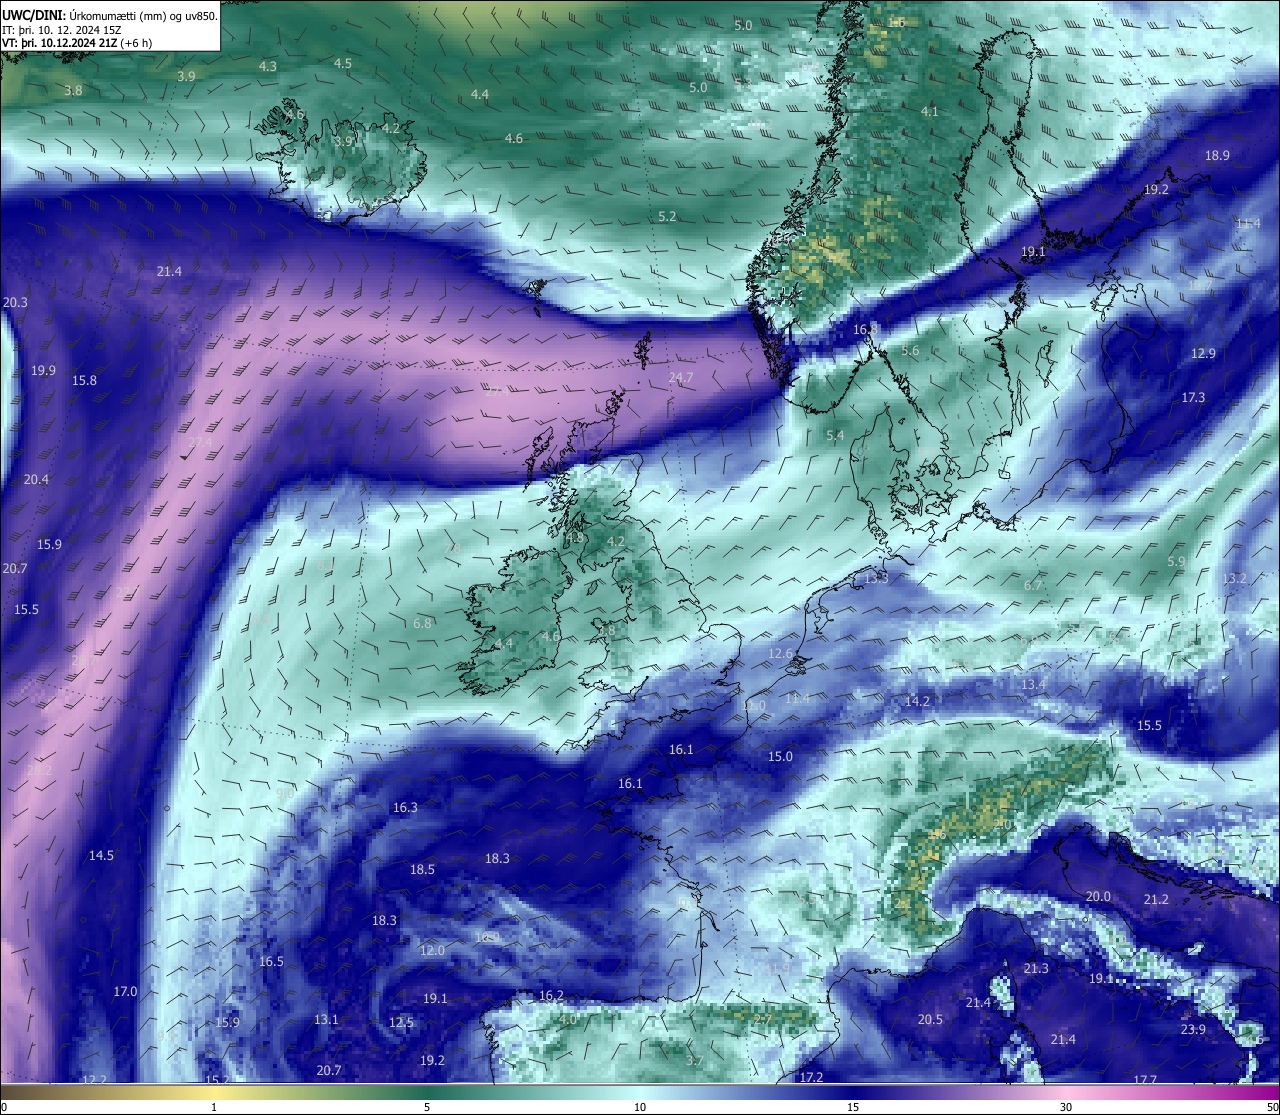Image resolution: width=1280 pixels, height=1115 pixels.
Task: Click the 13.1 value near the bottom left
Action: [326, 1020]
